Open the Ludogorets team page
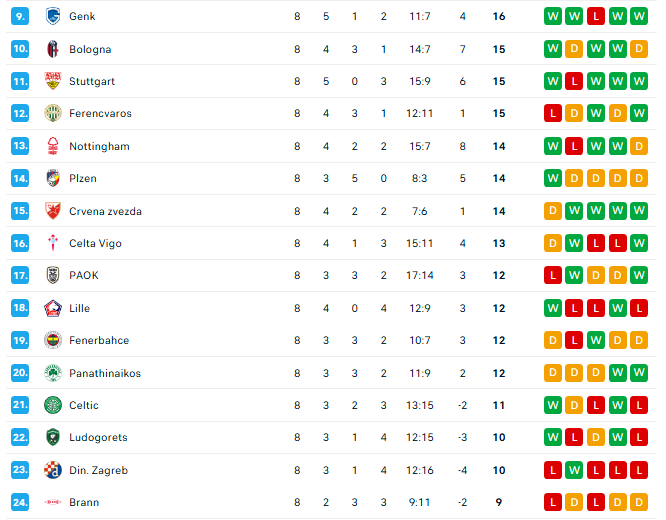 [98, 437]
